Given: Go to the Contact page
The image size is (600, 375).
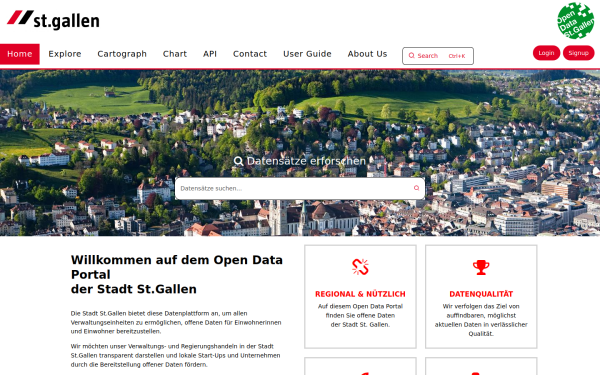Looking at the screenshot, I should click(250, 54).
